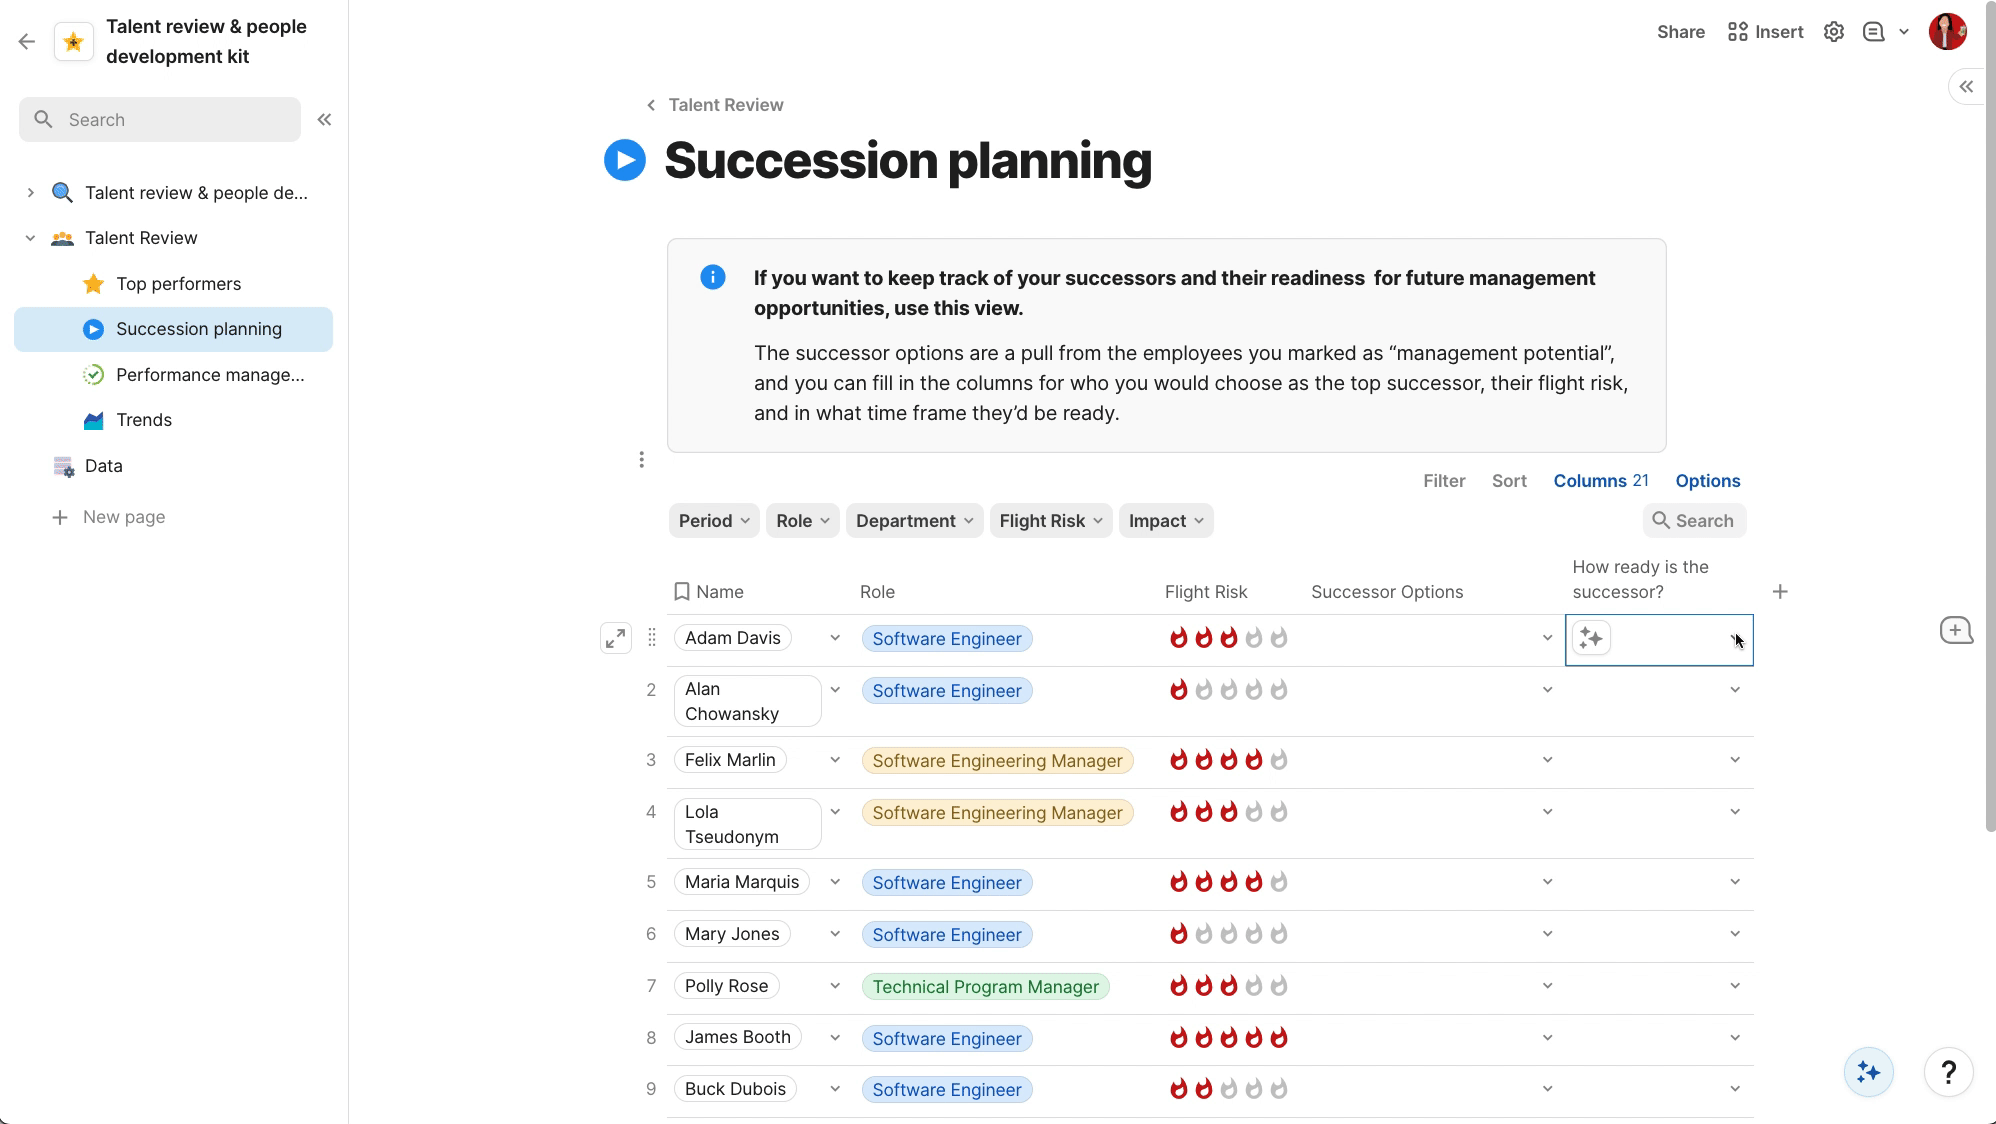Click the back arrow icon

pyautogui.click(x=27, y=41)
